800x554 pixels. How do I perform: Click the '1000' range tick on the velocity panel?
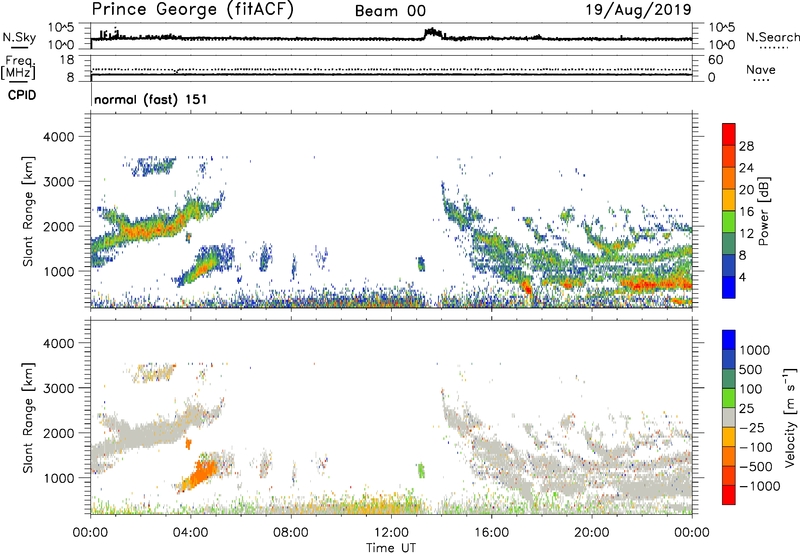tap(59, 478)
